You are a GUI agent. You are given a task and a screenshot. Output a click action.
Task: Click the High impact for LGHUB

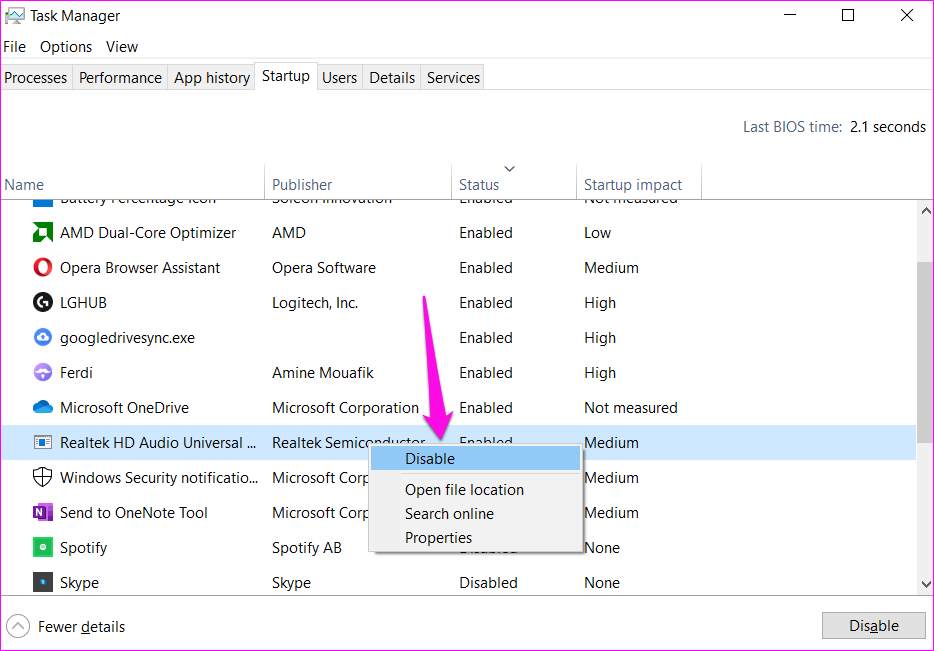click(x=600, y=303)
